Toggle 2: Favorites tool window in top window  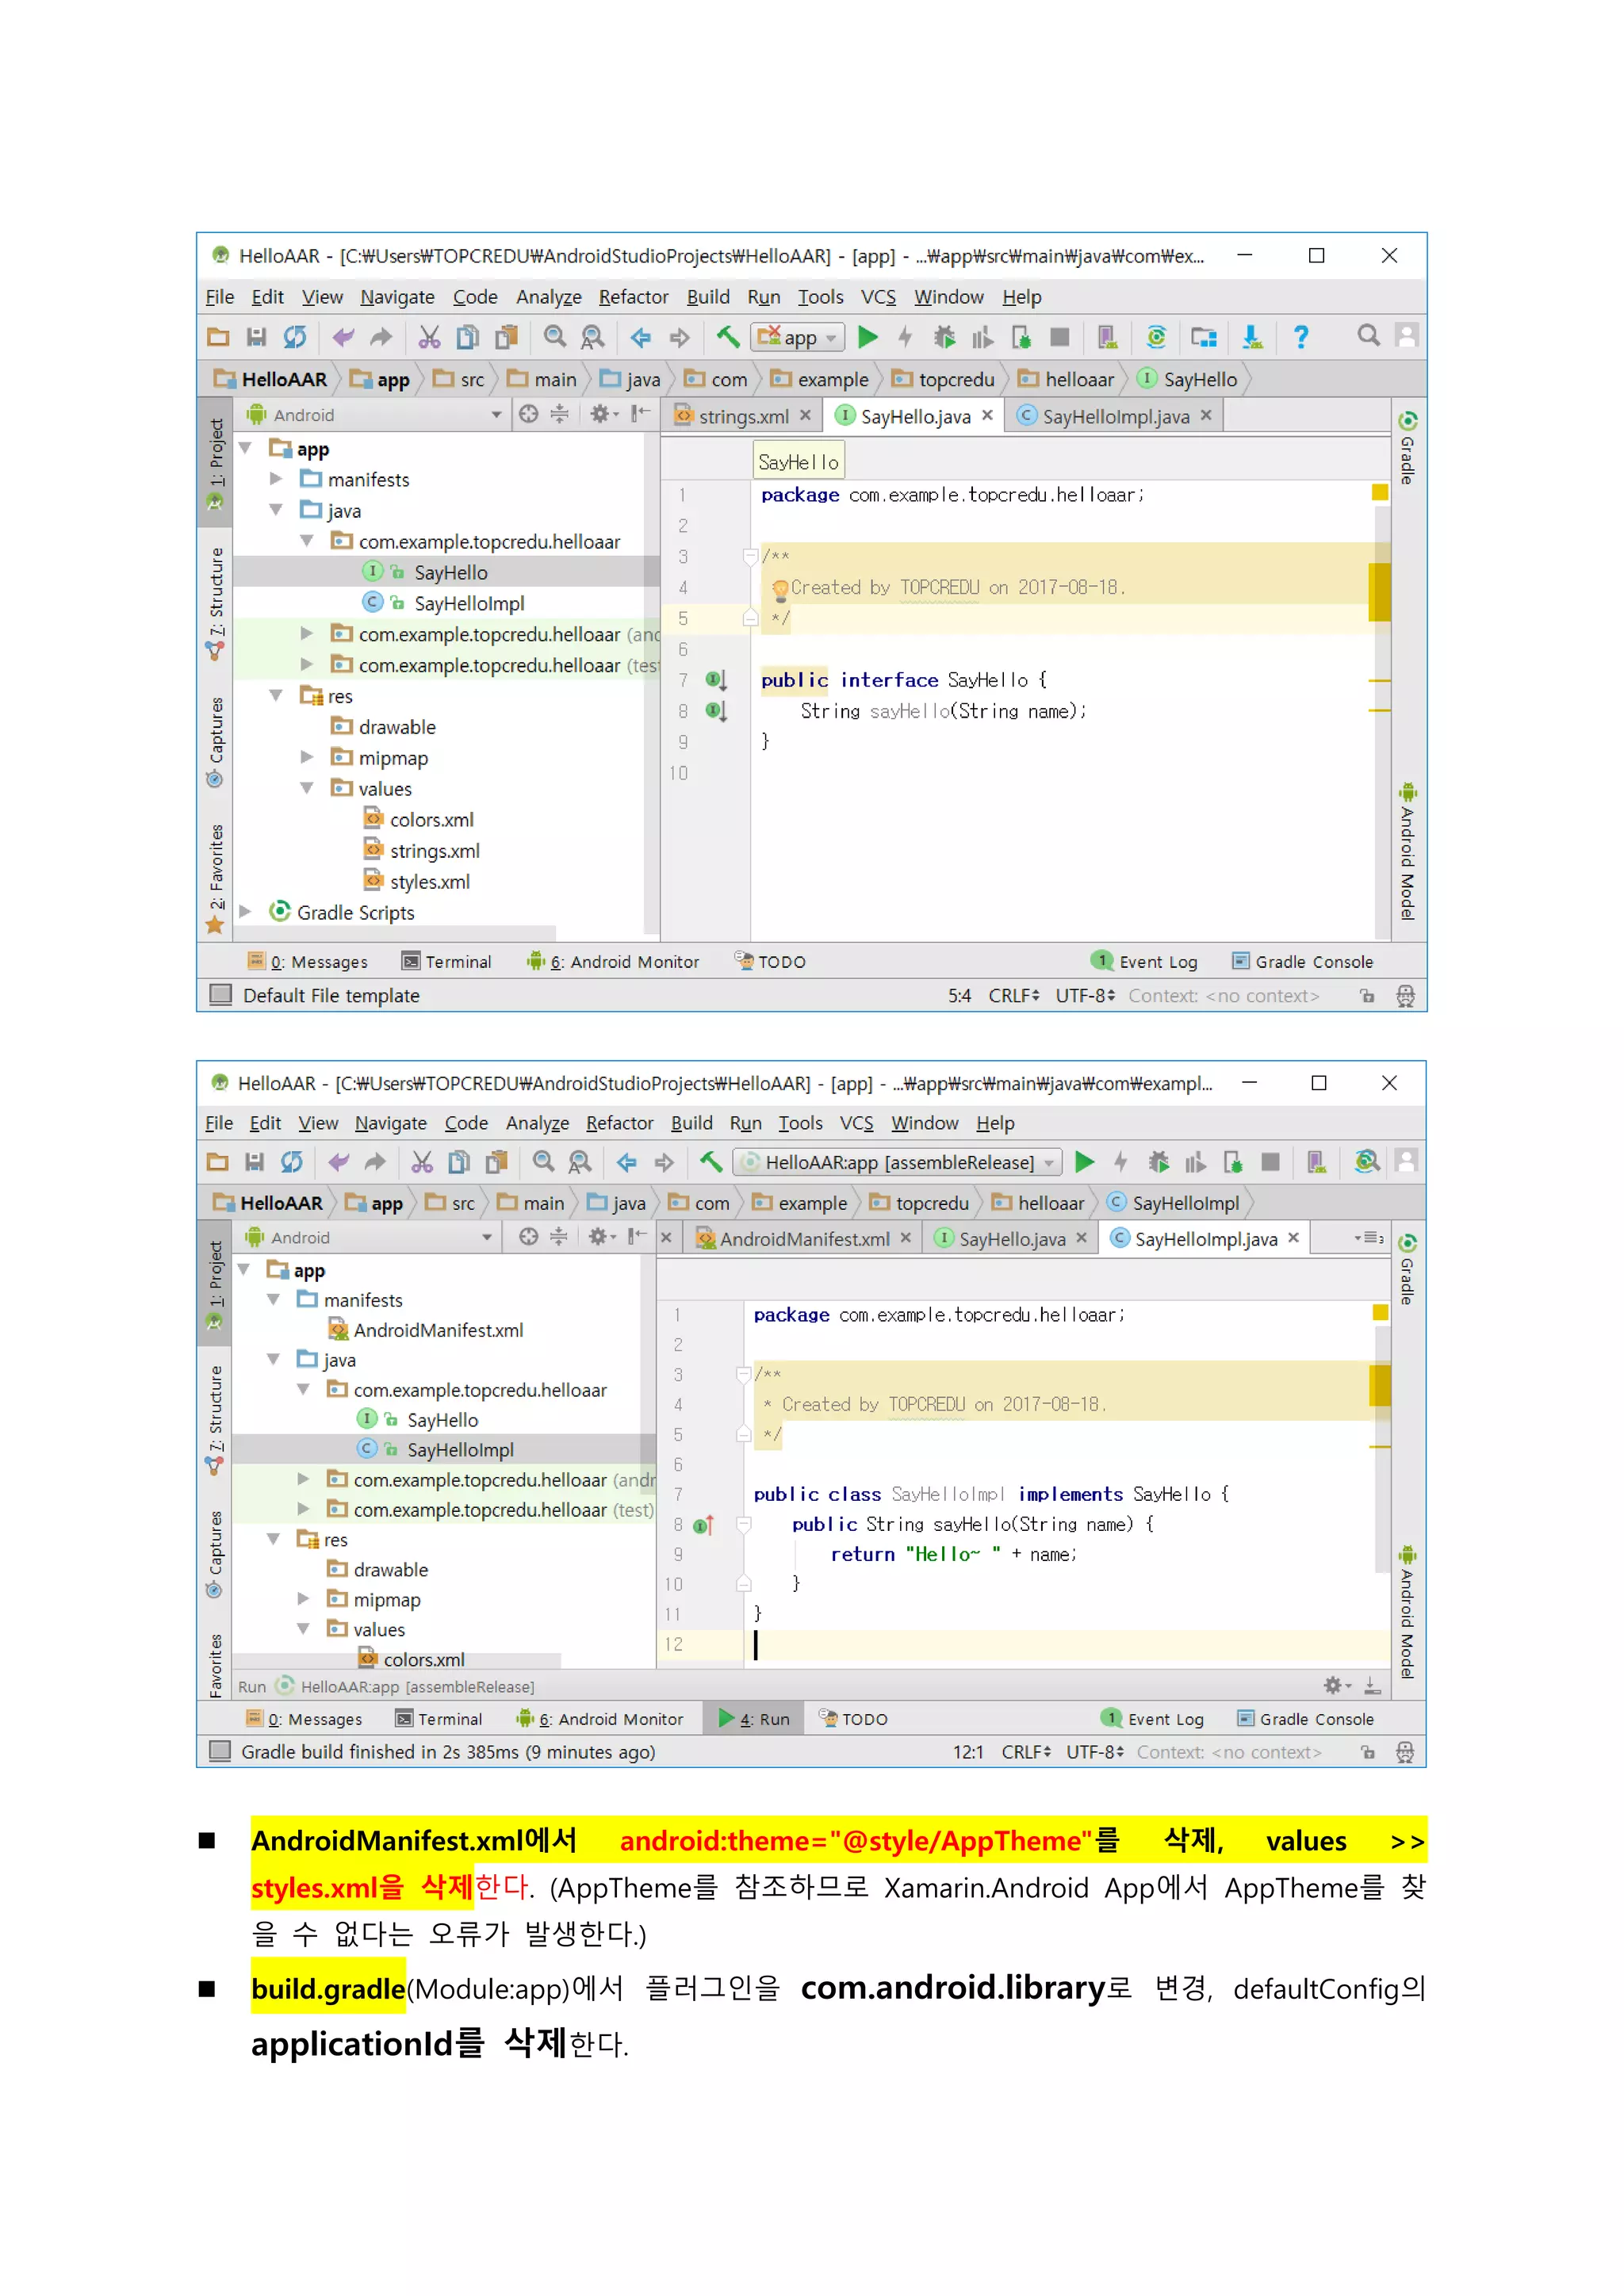point(215,880)
